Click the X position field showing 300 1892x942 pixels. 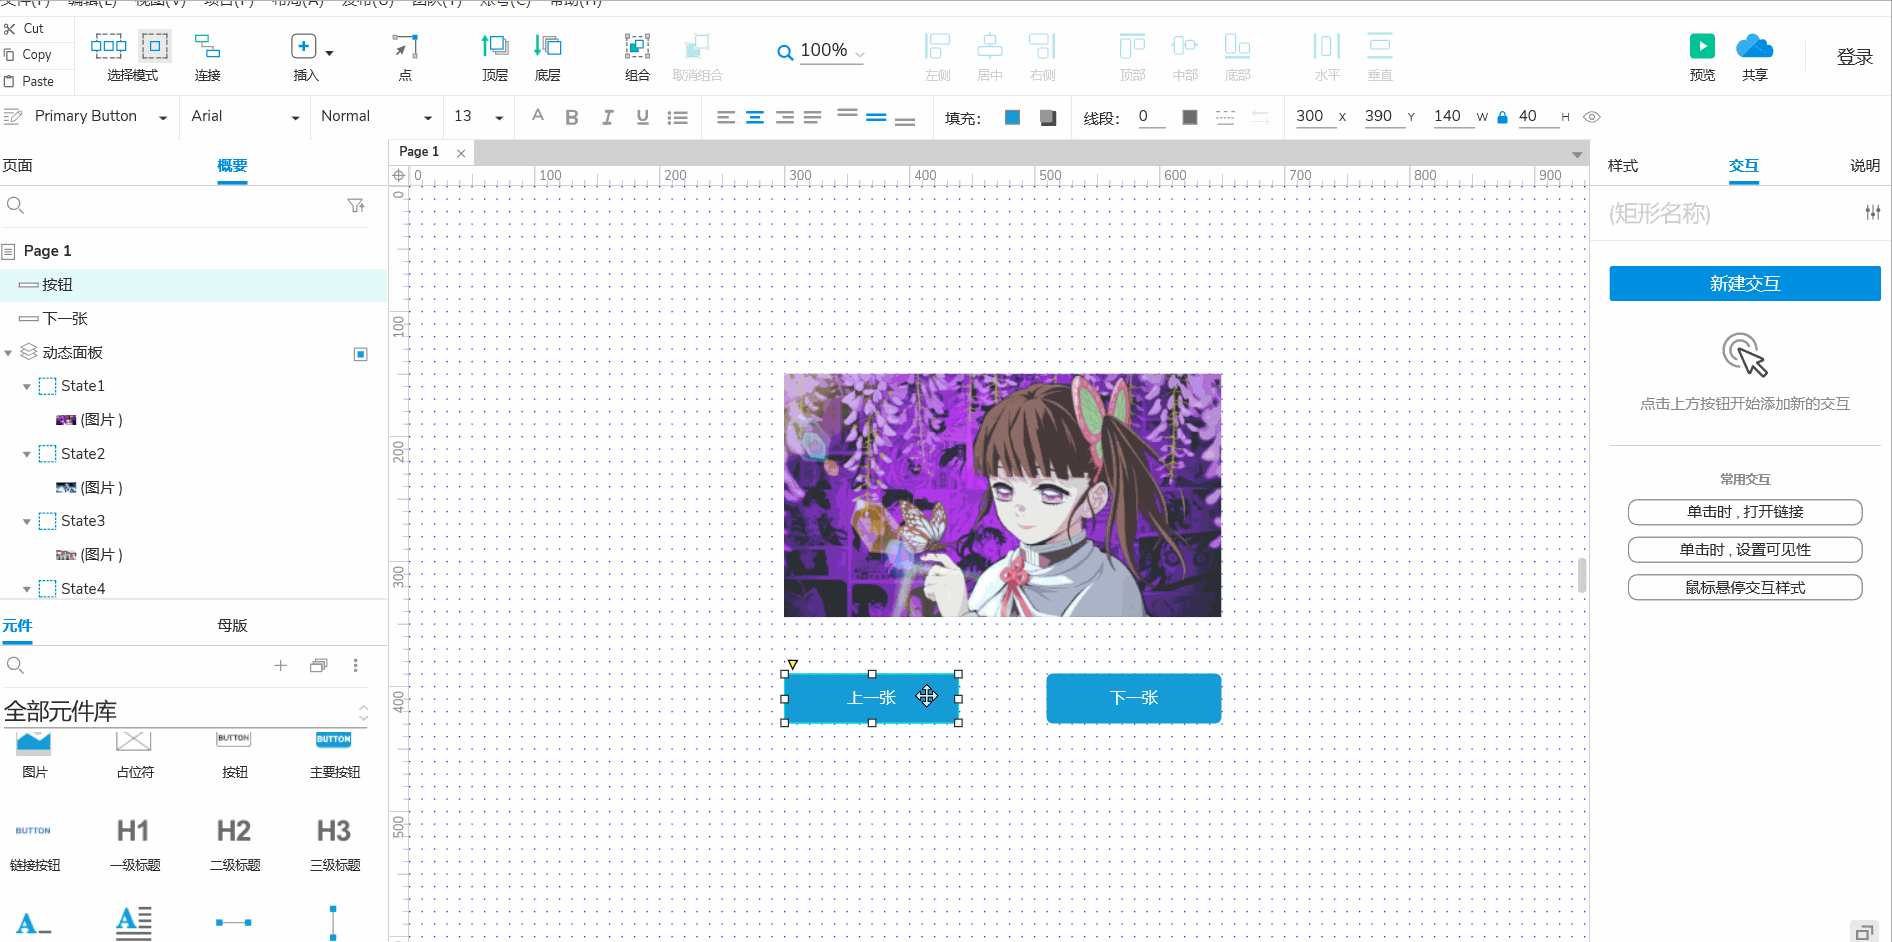(1315, 117)
